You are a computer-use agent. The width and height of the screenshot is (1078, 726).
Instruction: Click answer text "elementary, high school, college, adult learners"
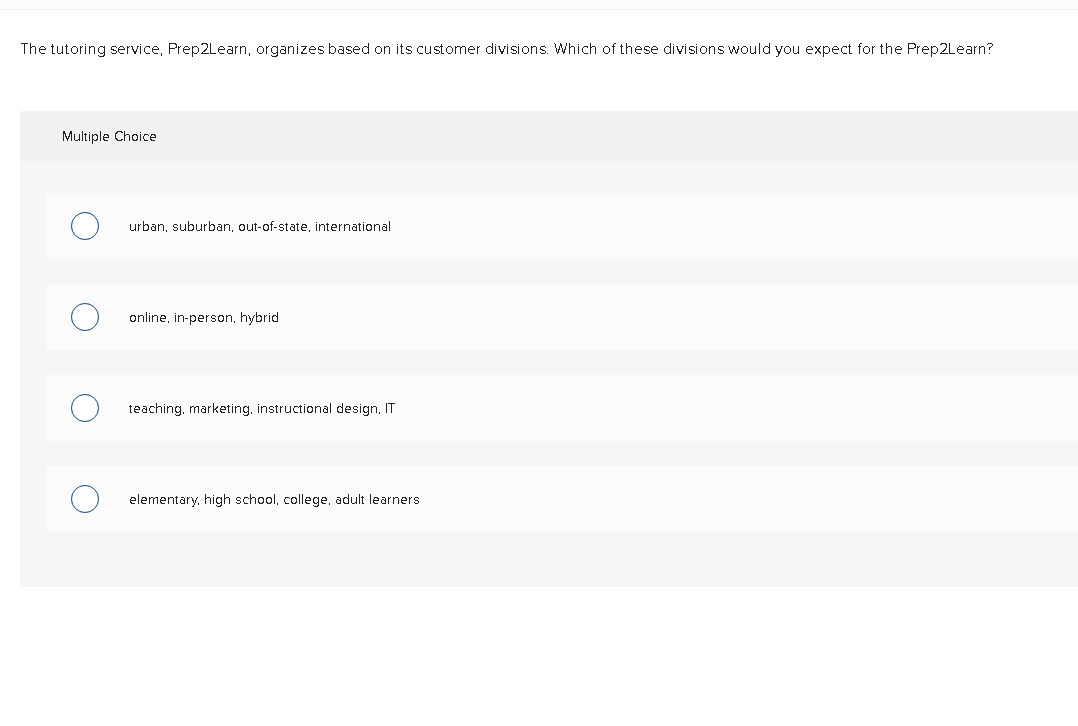[274, 500]
